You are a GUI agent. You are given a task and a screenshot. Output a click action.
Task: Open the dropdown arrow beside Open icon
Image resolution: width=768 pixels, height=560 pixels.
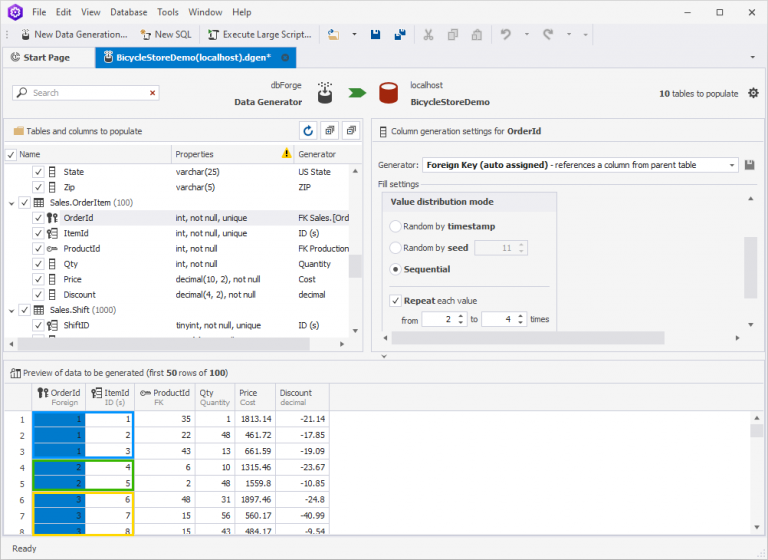click(x=354, y=34)
